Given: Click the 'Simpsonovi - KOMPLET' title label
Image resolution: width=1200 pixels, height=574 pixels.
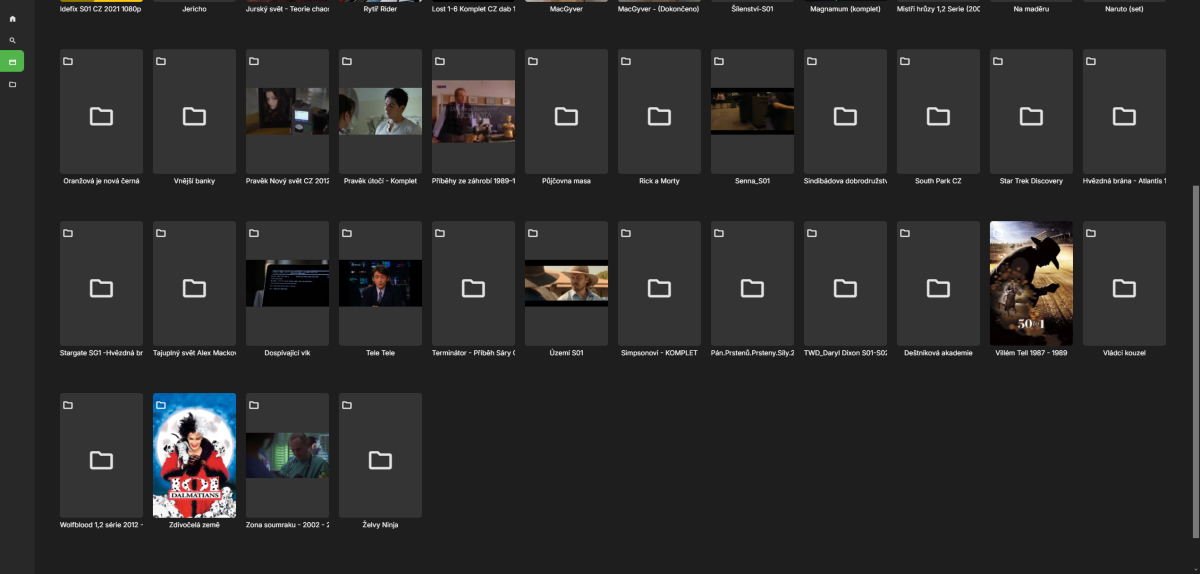Looking at the screenshot, I should [659, 353].
